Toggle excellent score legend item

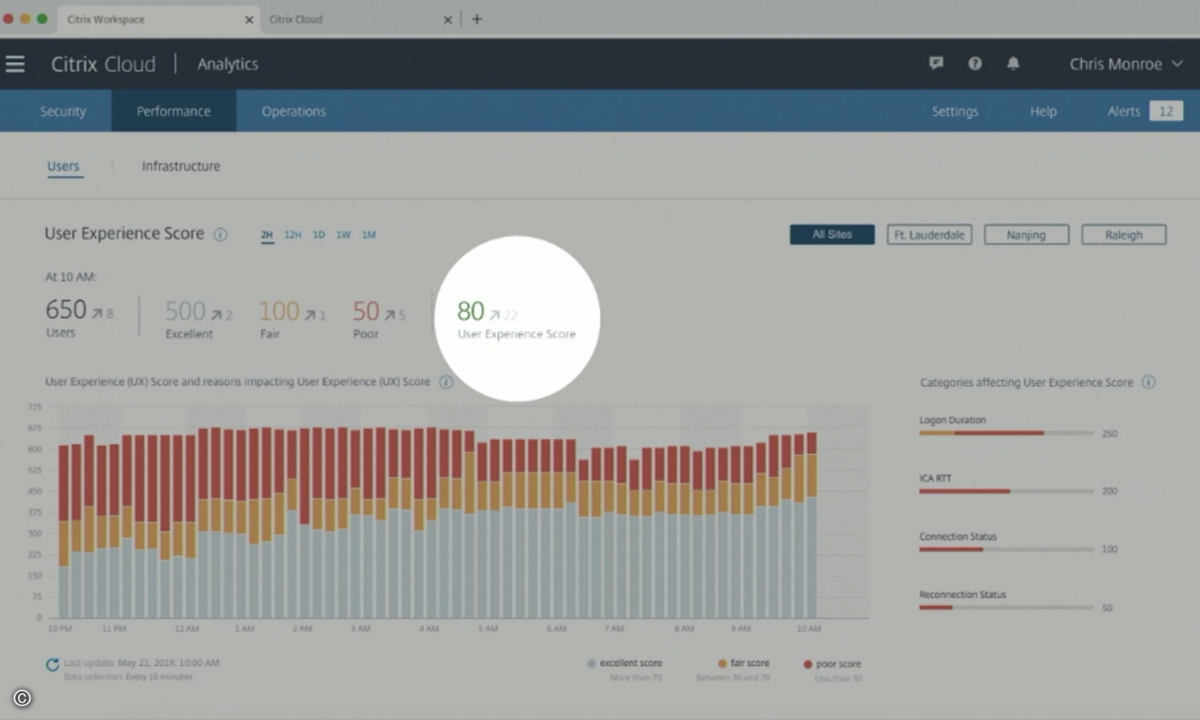tap(625, 663)
